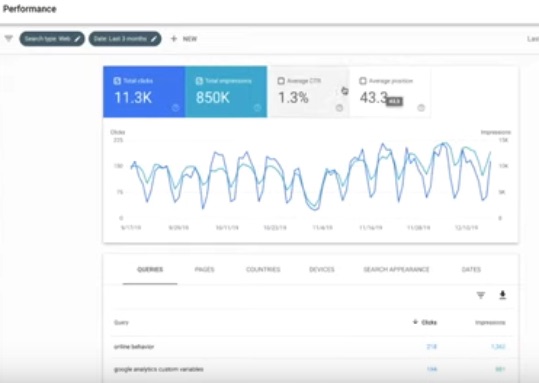Toggle the Total clicks metric card
The height and width of the screenshot is (383, 539).
tap(144, 92)
